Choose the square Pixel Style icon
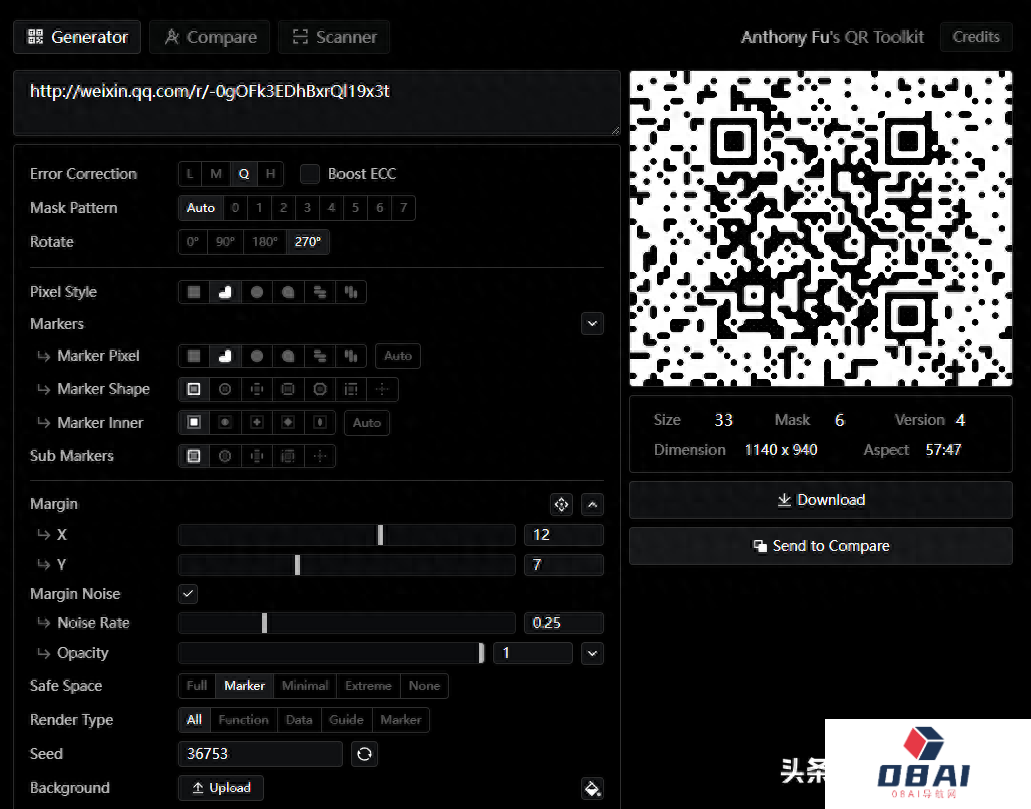Viewport: 1031px width, 809px height. pos(194,292)
